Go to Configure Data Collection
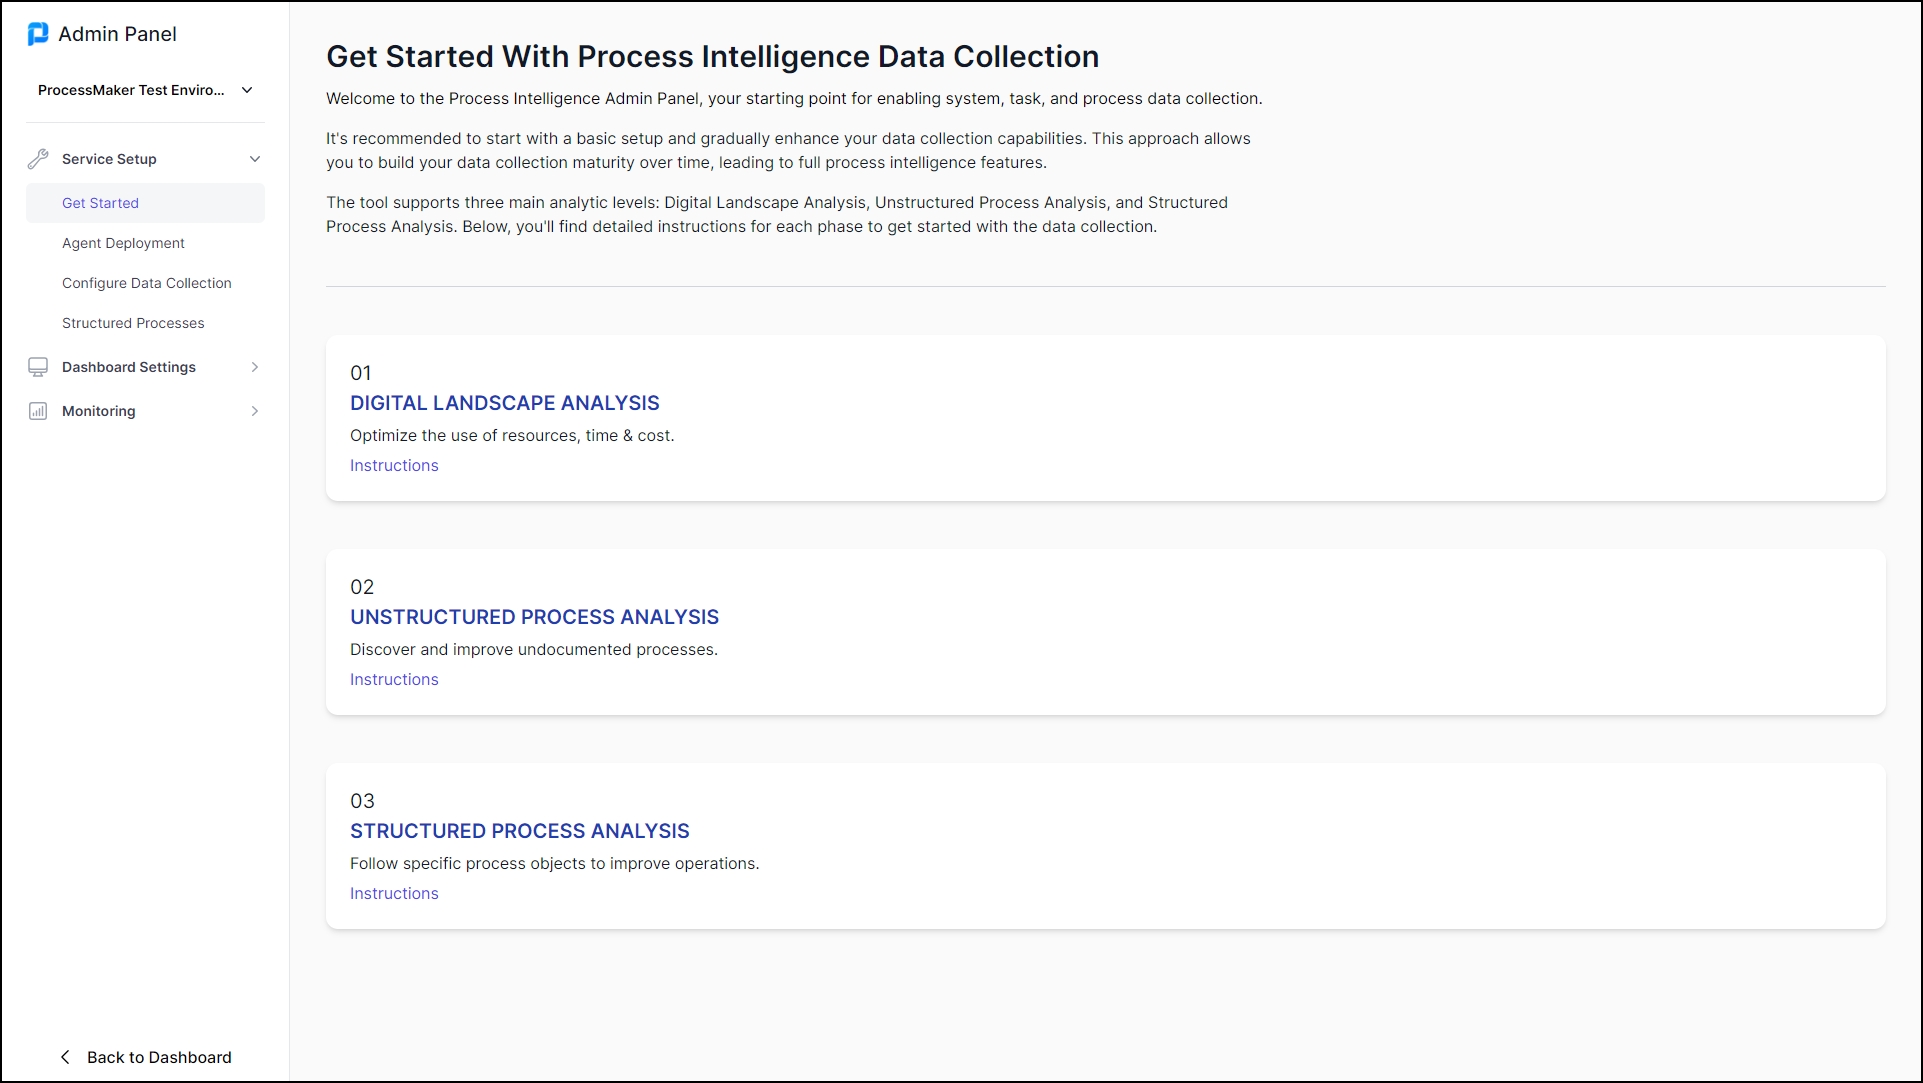Viewport: 1923px width, 1083px height. click(x=146, y=283)
